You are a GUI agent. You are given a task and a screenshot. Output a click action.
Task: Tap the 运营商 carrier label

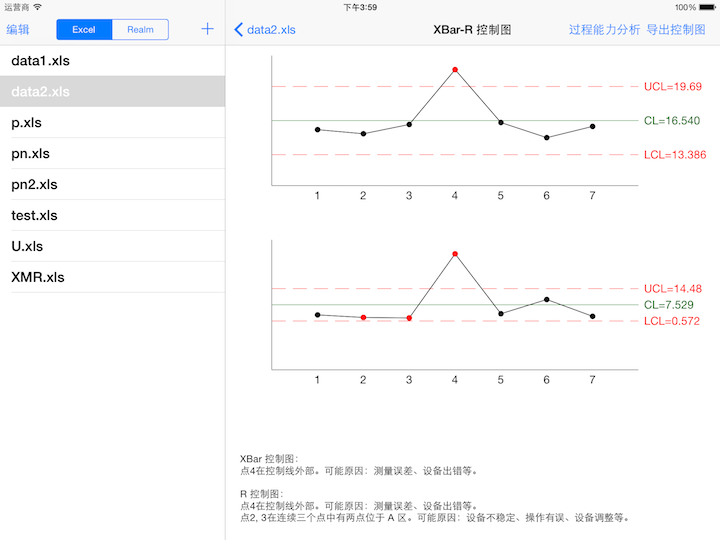17,7
